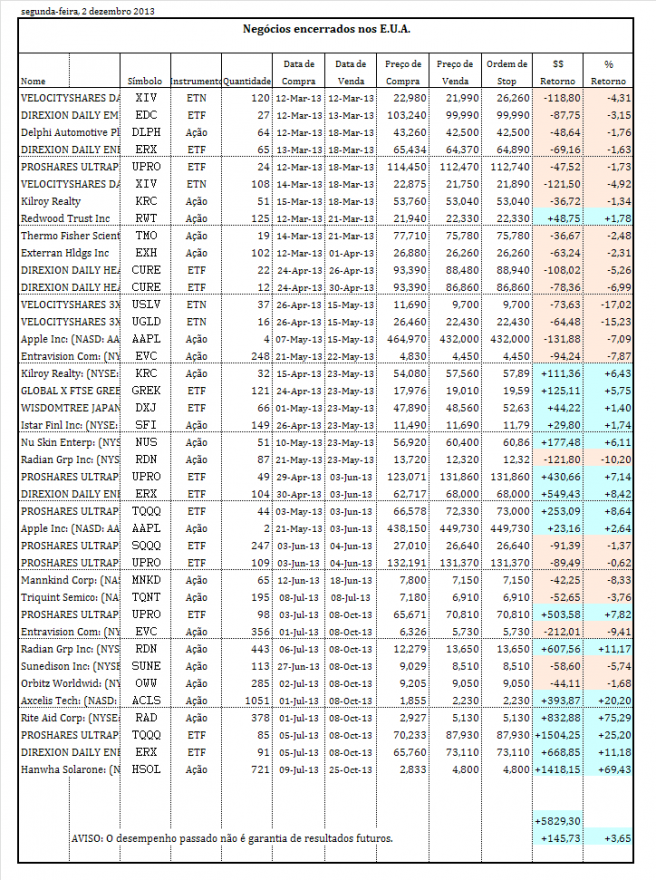The height and width of the screenshot is (880, 656).
Task: Select the 'Redwood Trust Inc' cell
Action: tap(65, 218)
